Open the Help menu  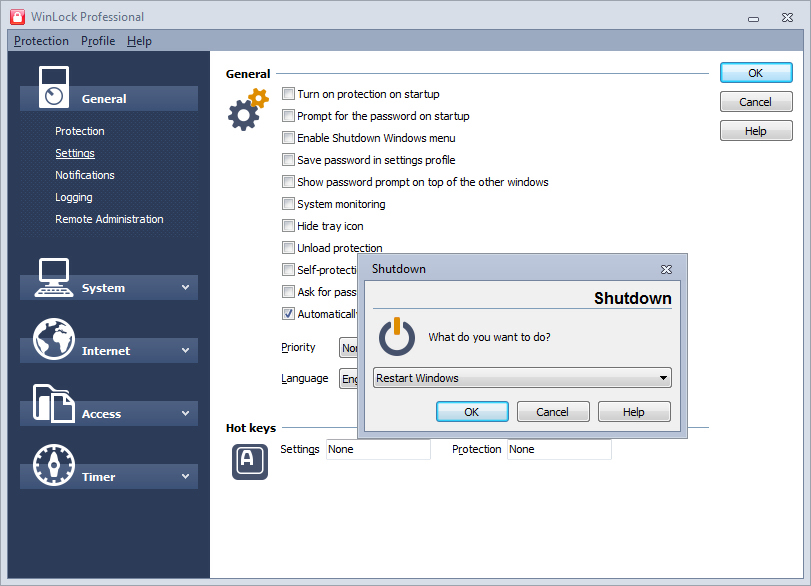tap(139, 41)
